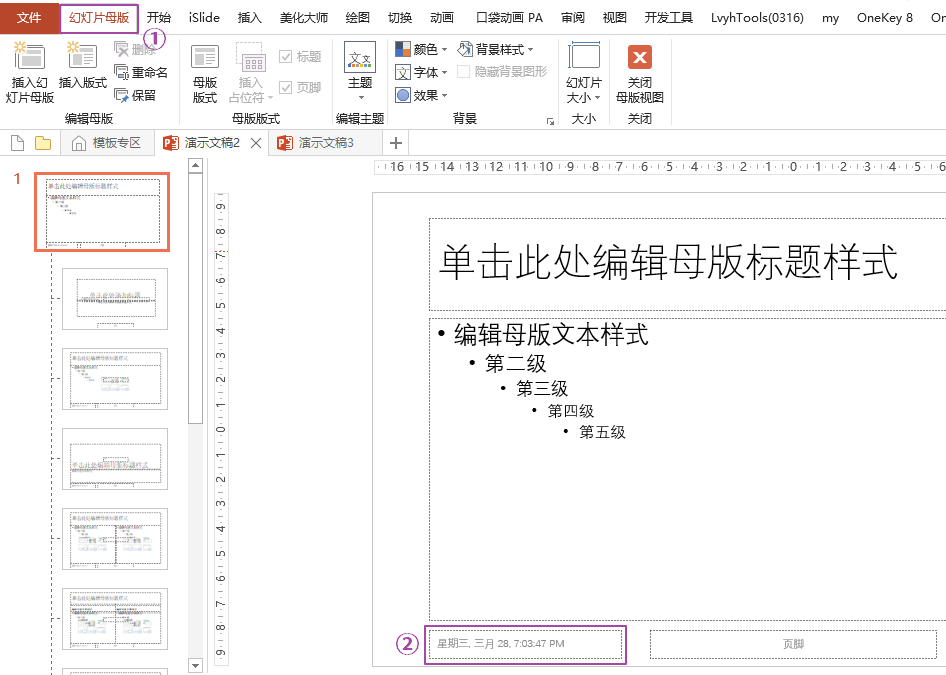Open the iSlide ribbon tab

(x=204, y=18)
